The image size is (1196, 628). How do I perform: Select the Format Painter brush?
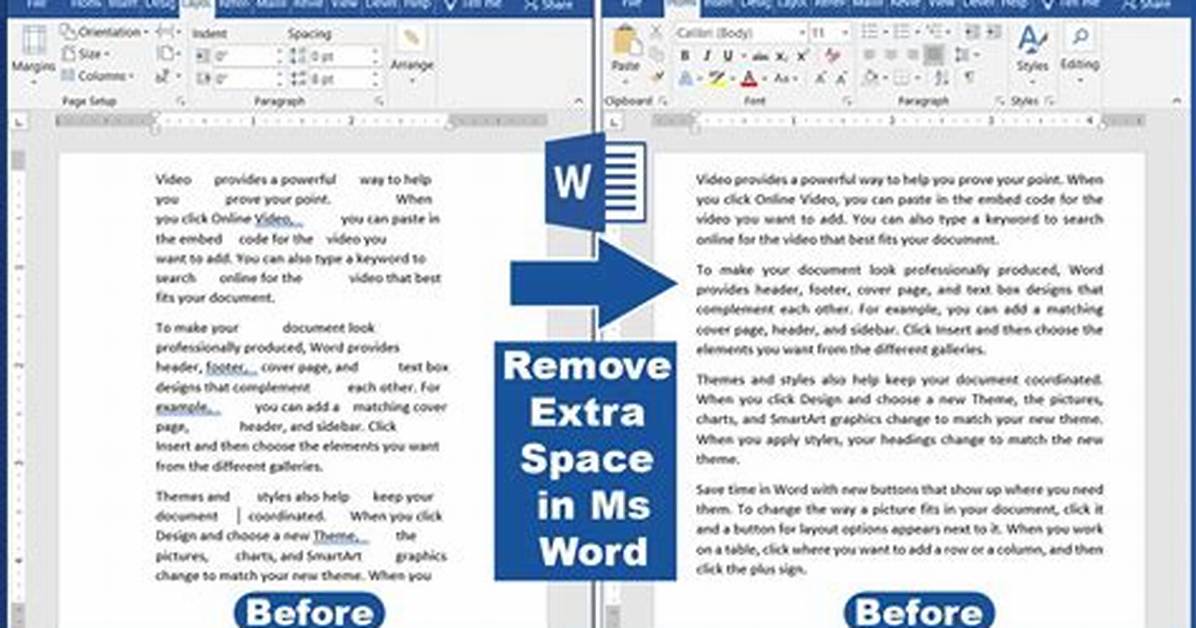(x=656, y=77)
